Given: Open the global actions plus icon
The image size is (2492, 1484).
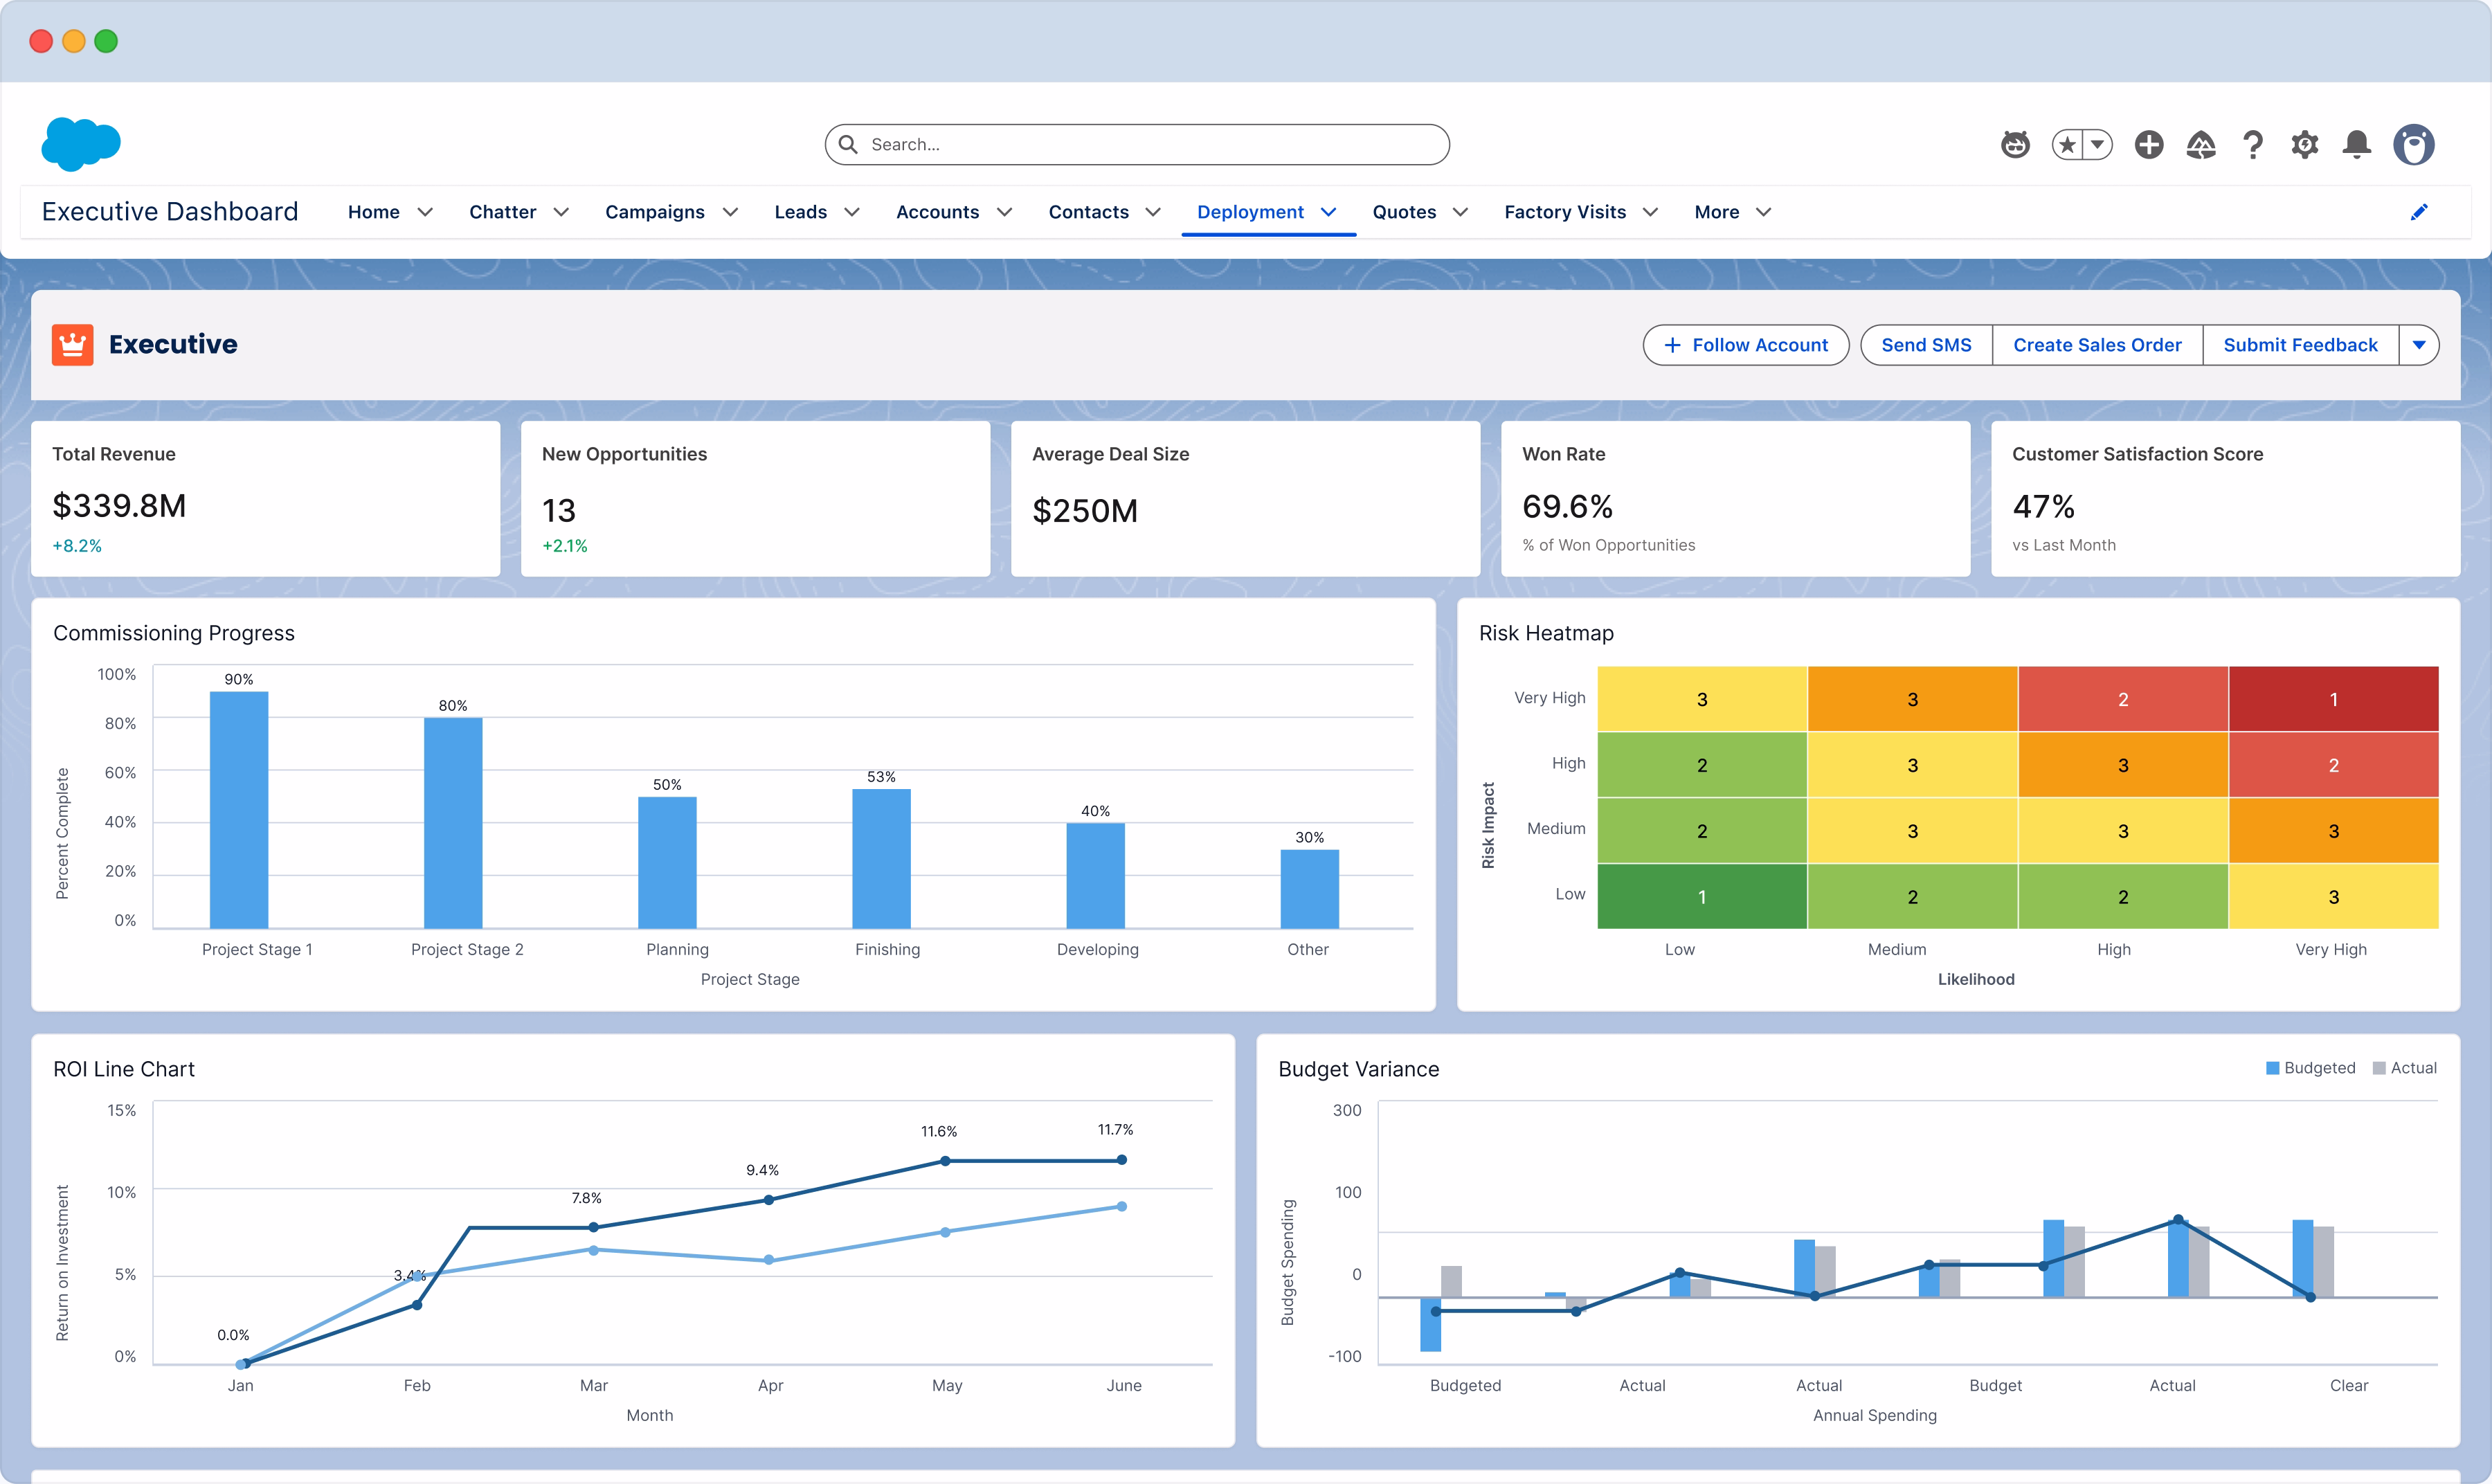Looking at the screenshot, I should click(x=2149, y=145).
